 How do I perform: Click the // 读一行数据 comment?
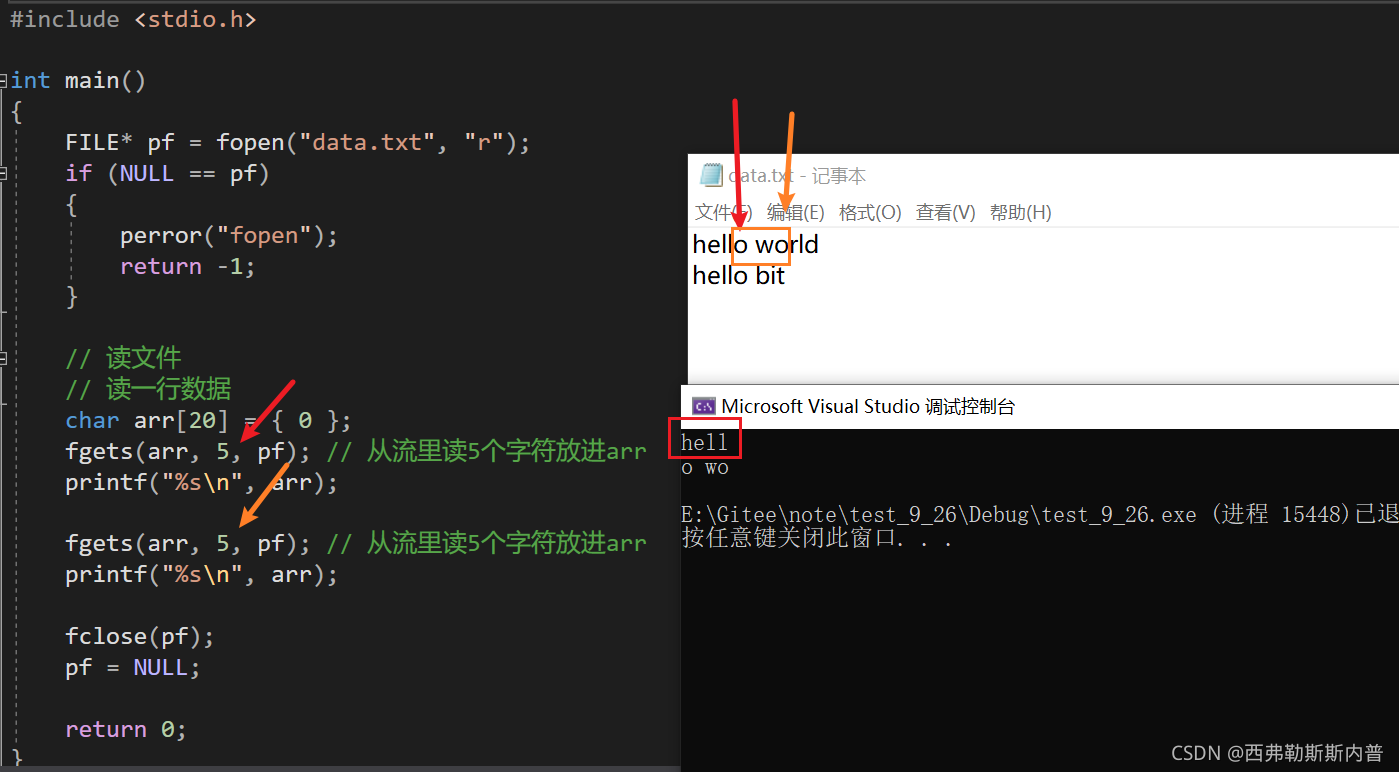pyautogui.click(x=148, y=389)
